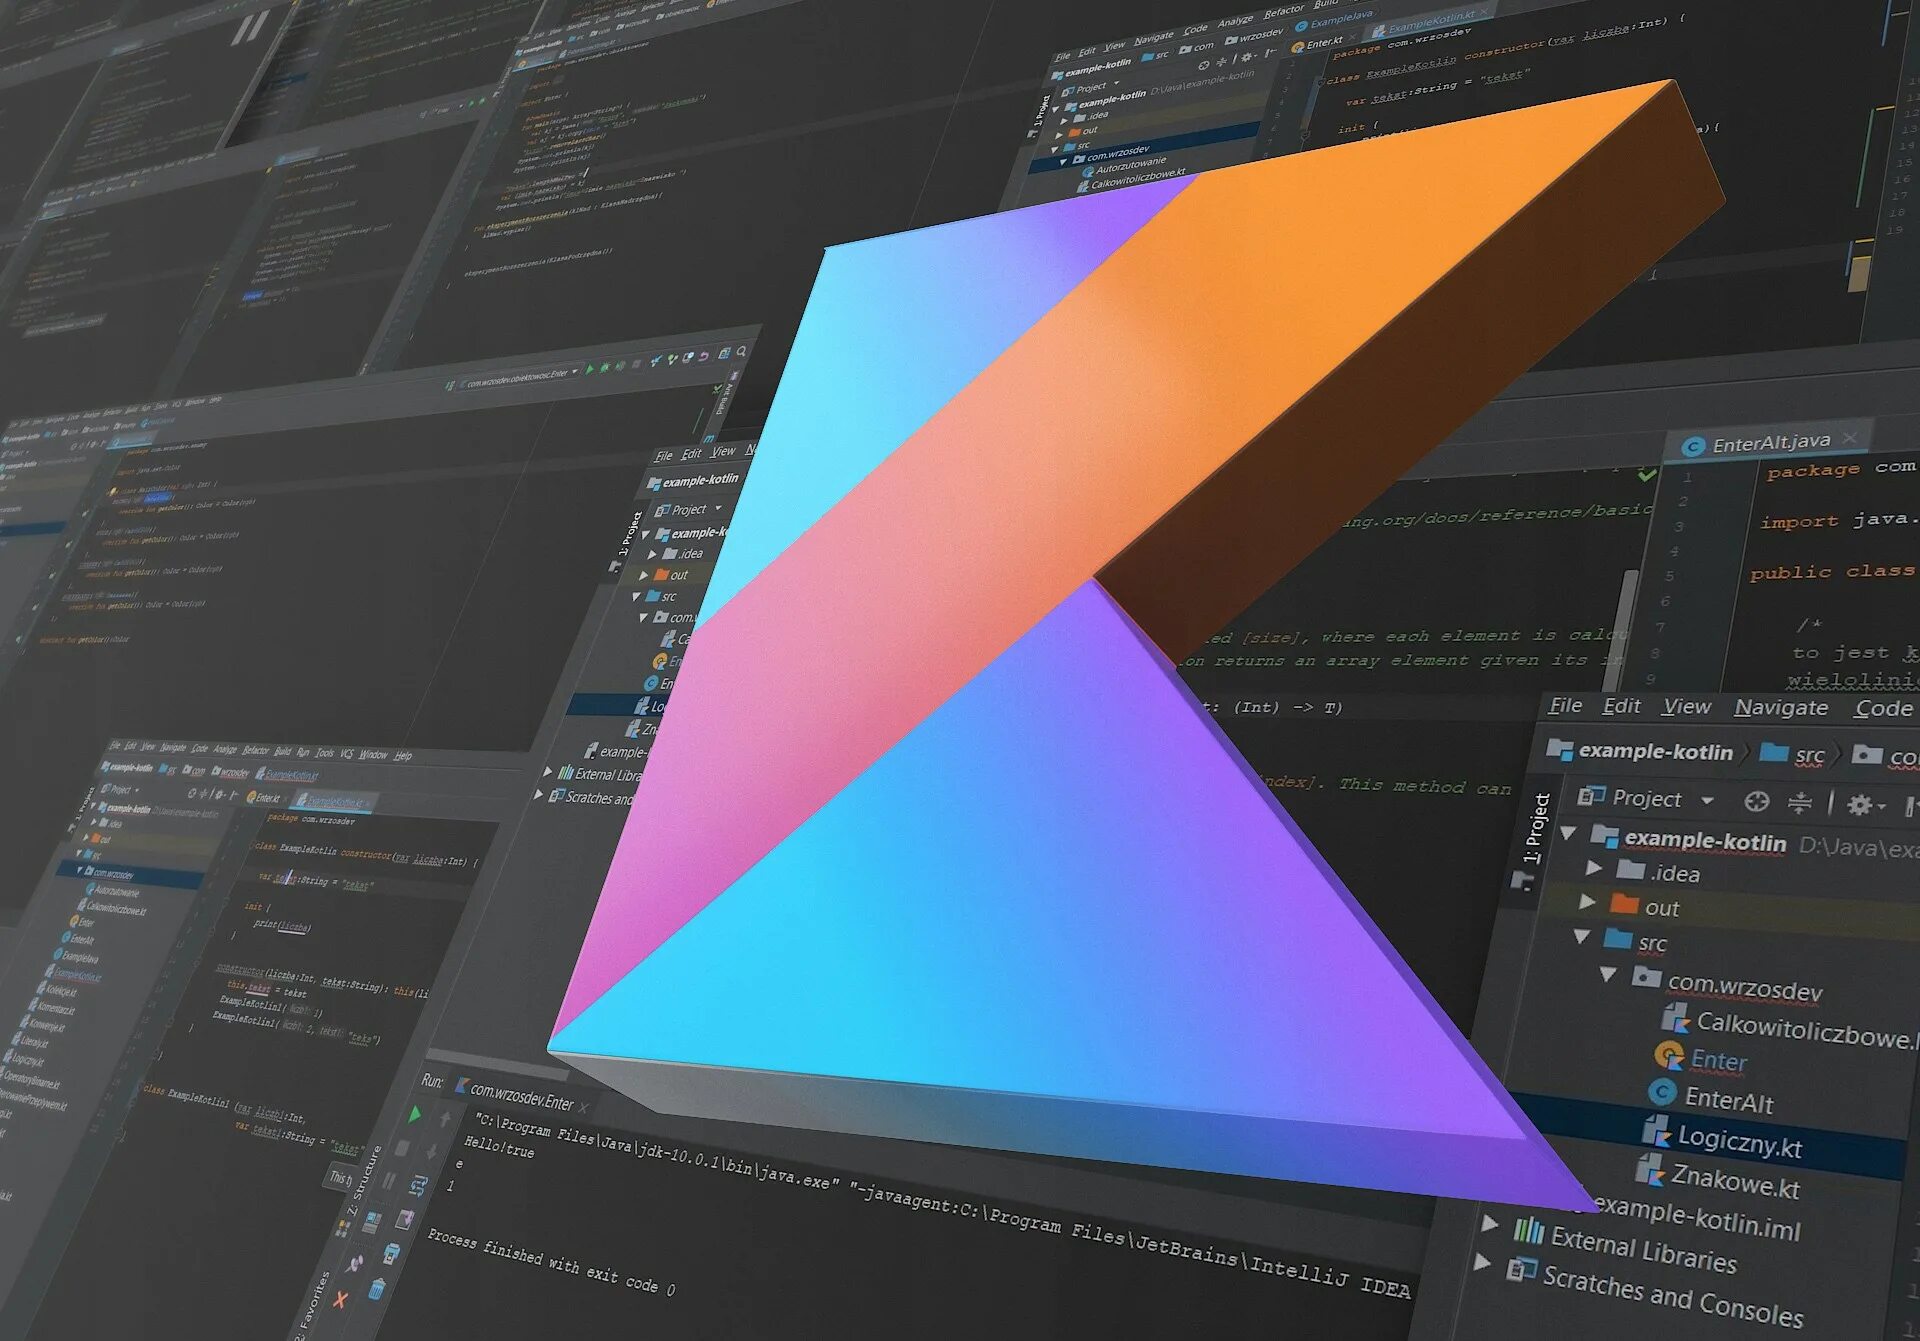Viewport: 1920px width, 1341px height.
Task: Rerun with the green play icon in Run panel
Action: [x=414, y=1113]
